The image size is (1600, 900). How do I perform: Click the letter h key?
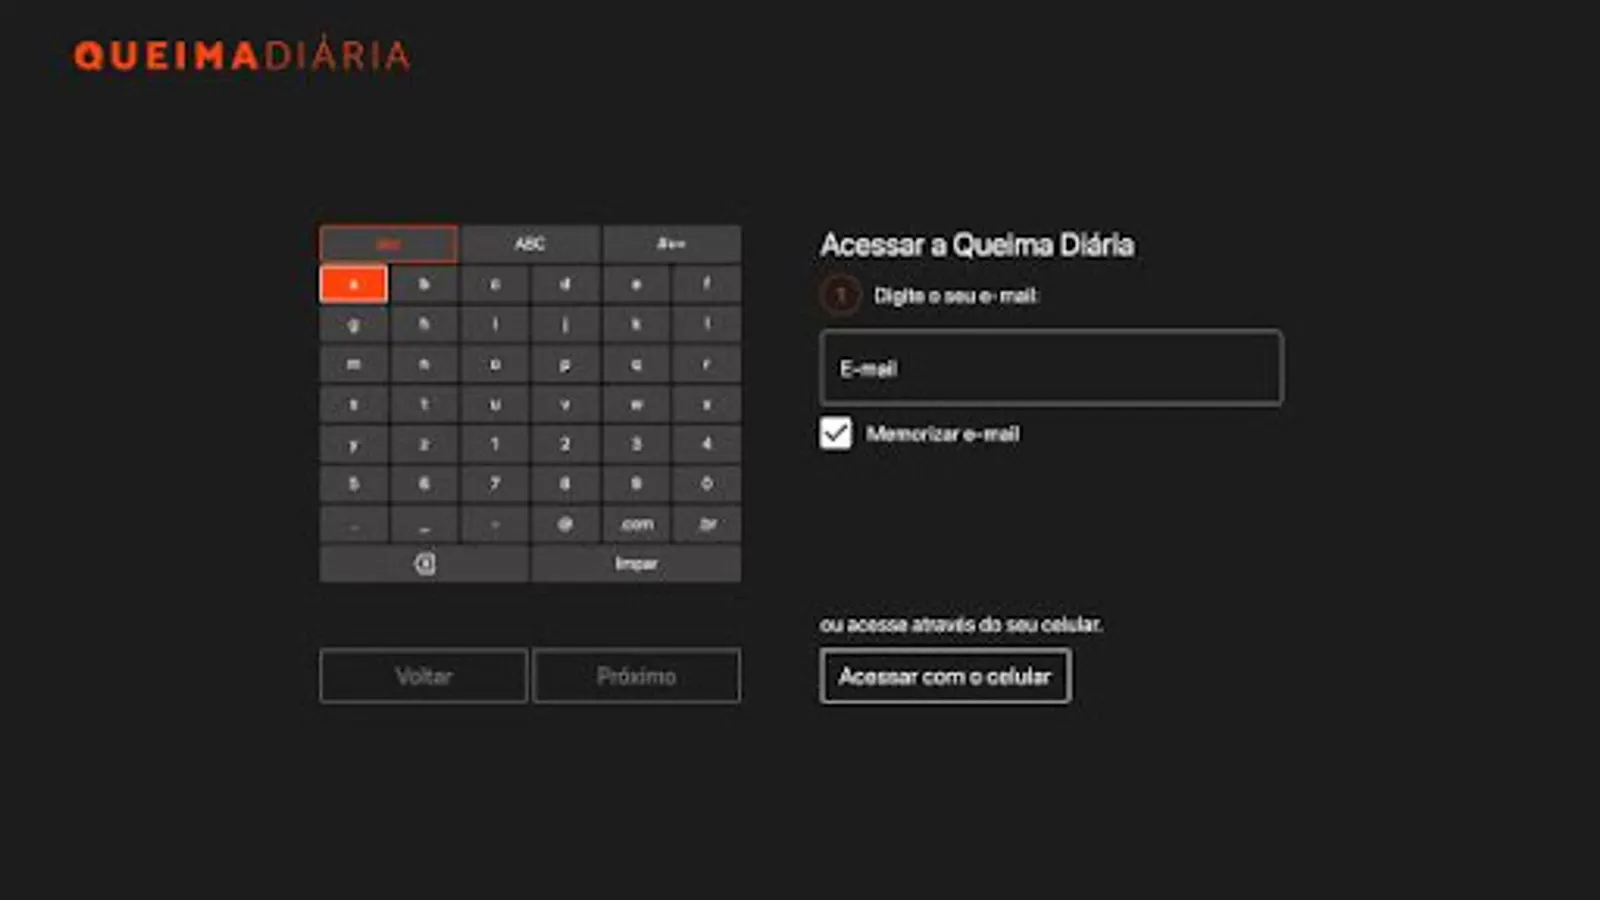(424, 324)
